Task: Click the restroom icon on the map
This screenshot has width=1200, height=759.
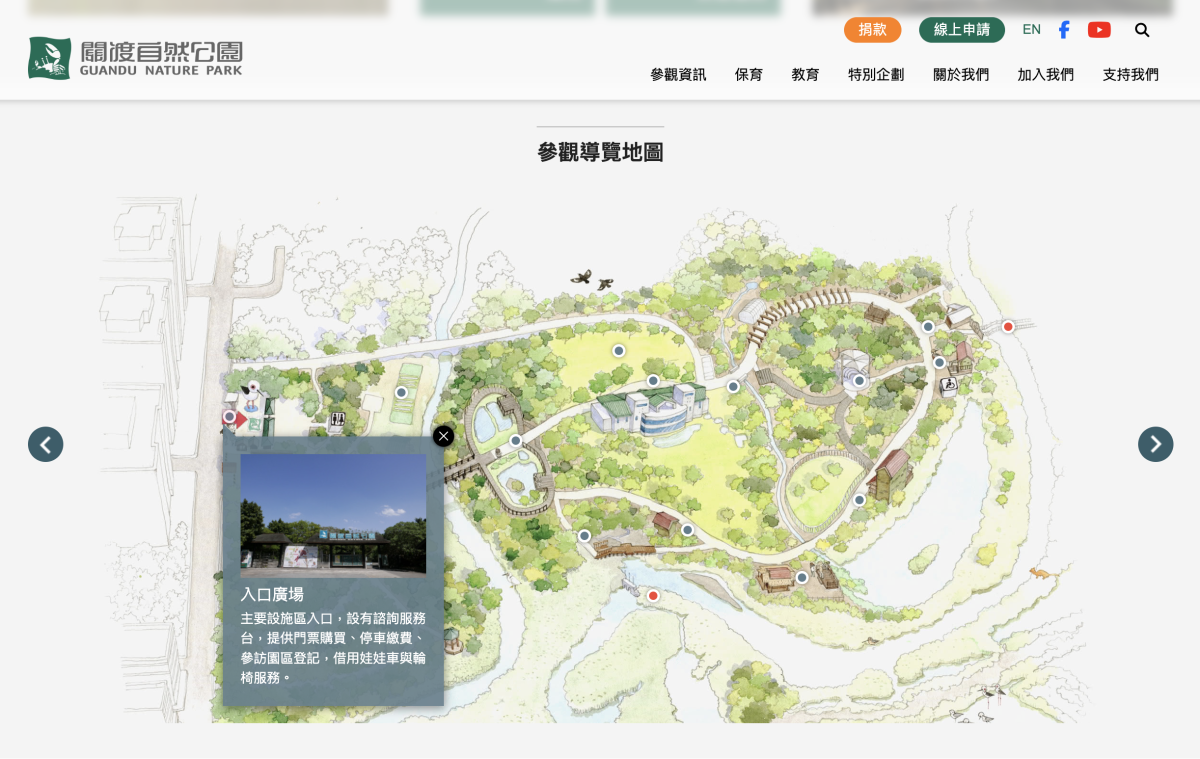Action: 338,422
